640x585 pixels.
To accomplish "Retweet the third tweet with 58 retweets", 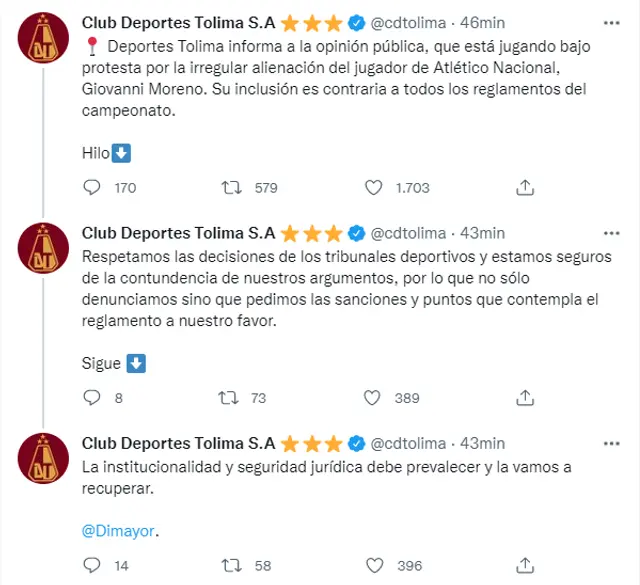I will pyautogui.click(x=230, y=565).
